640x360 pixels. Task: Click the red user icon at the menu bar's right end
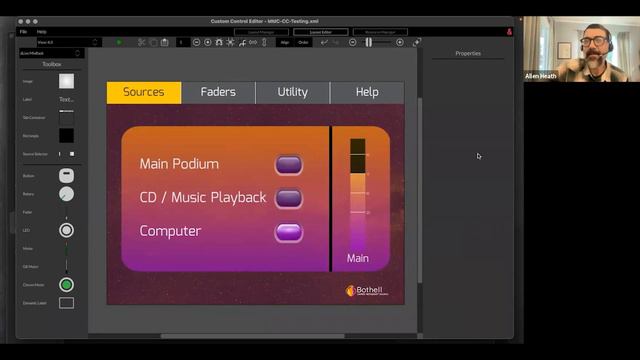click(509, 32)
